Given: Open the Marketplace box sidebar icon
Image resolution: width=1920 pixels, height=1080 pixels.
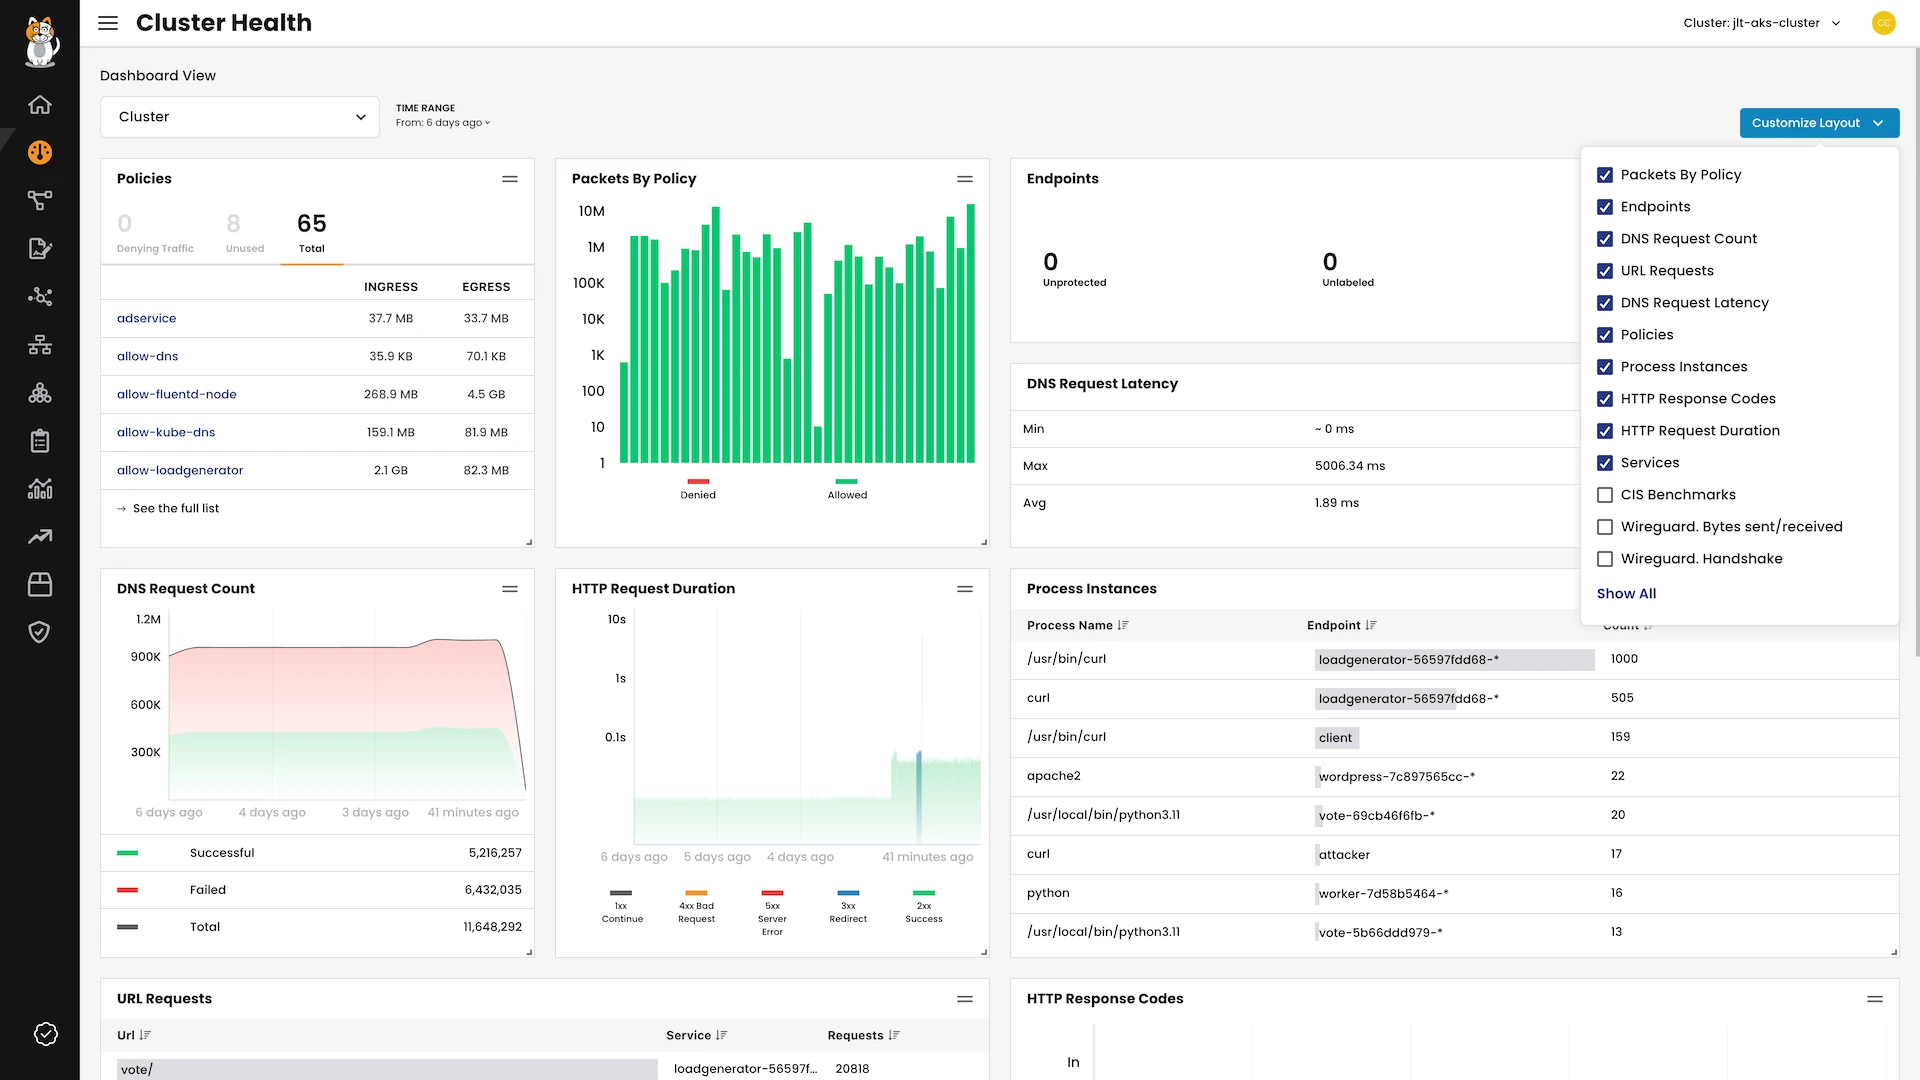Looking at the screenshot, I should 40,585.
